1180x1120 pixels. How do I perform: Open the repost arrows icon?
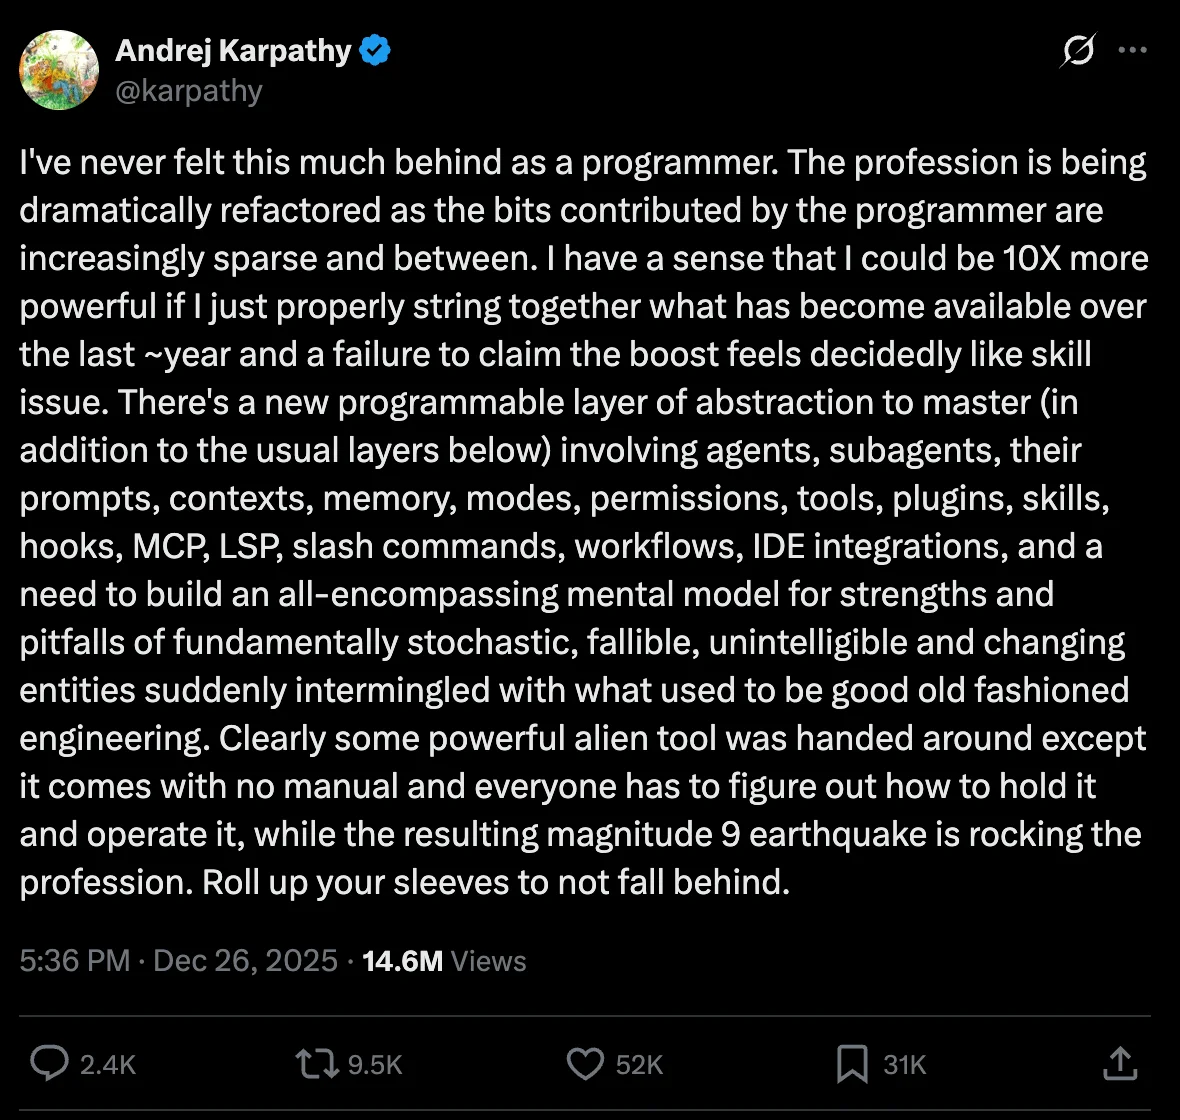click(314, 1064)
